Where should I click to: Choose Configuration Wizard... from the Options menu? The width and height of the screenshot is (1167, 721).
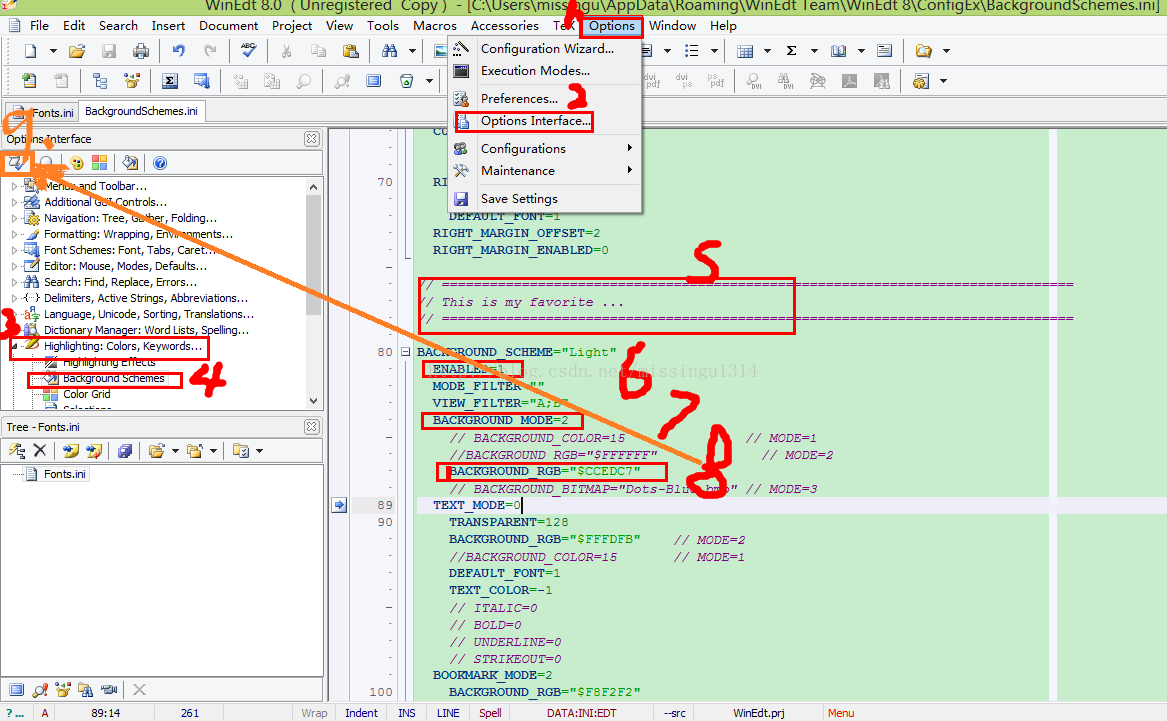544,48
